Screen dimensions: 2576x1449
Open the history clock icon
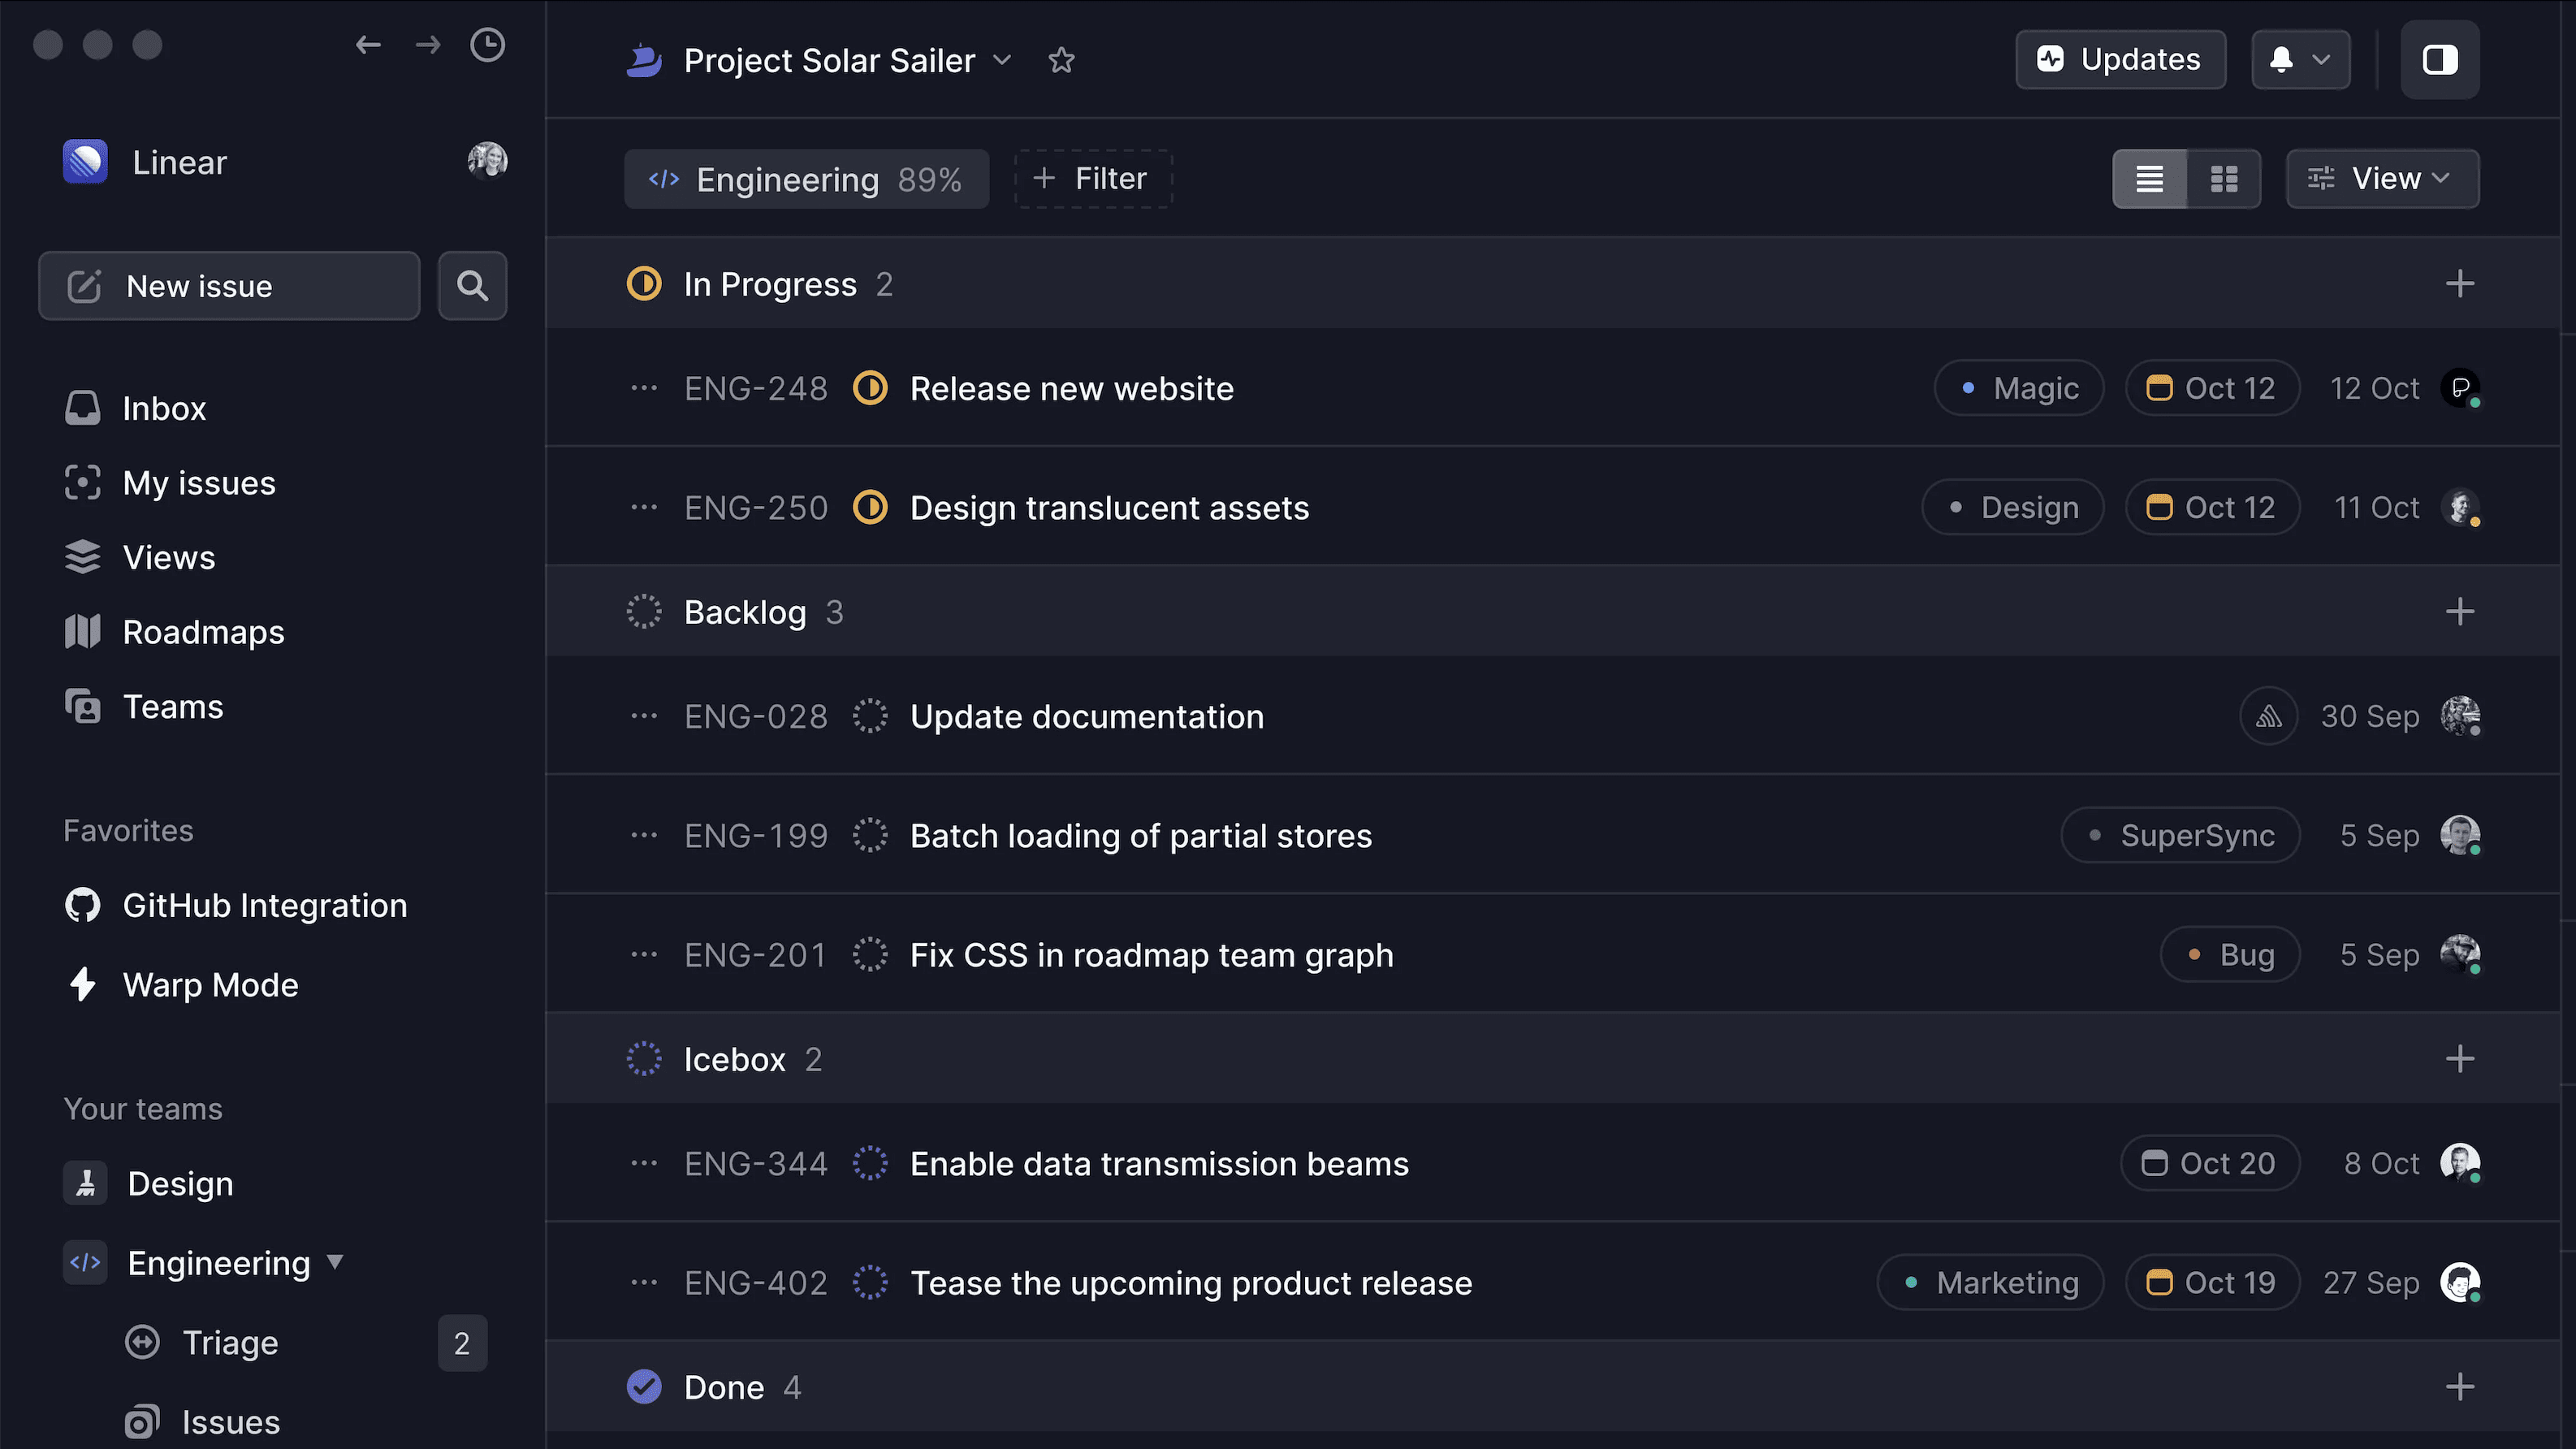click(487, 45)
